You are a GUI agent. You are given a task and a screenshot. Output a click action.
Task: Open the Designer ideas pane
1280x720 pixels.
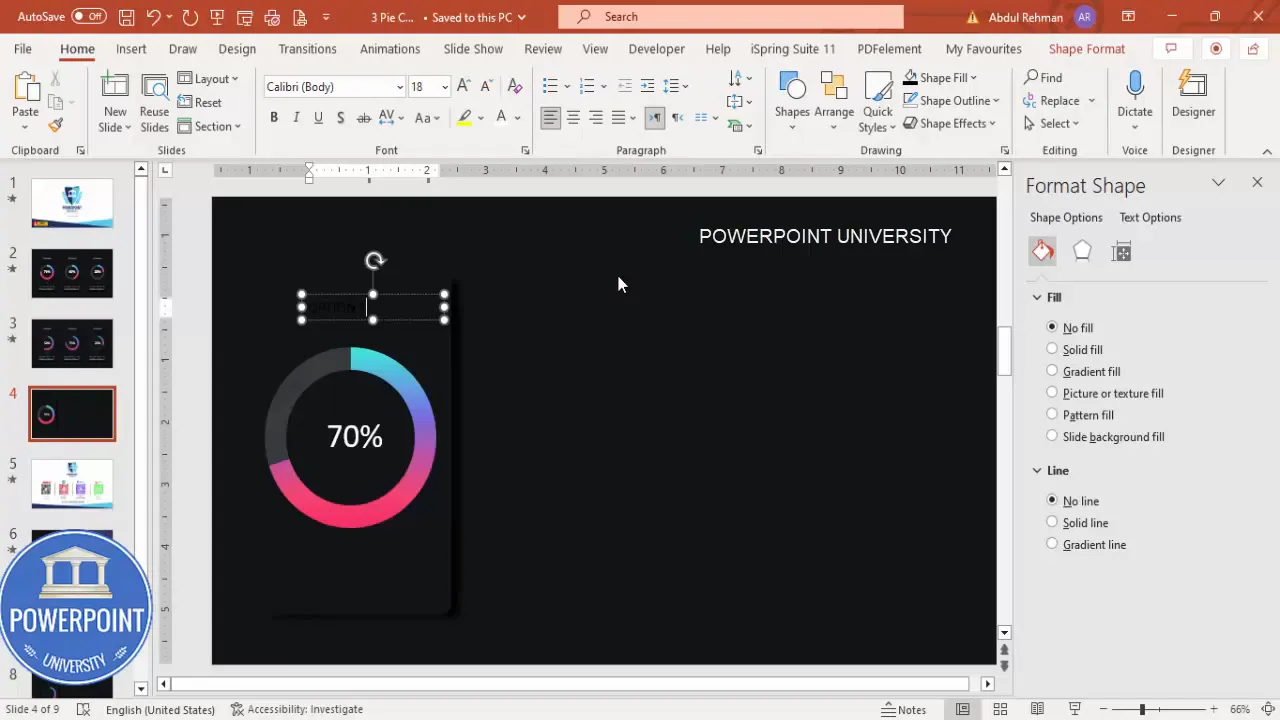(1193, 95)
